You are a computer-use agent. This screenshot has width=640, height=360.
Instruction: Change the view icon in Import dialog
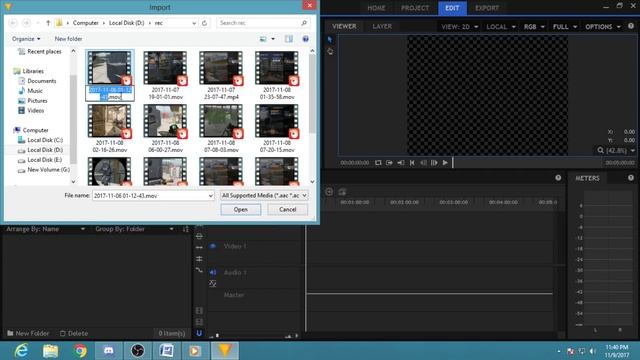point(263,39)
